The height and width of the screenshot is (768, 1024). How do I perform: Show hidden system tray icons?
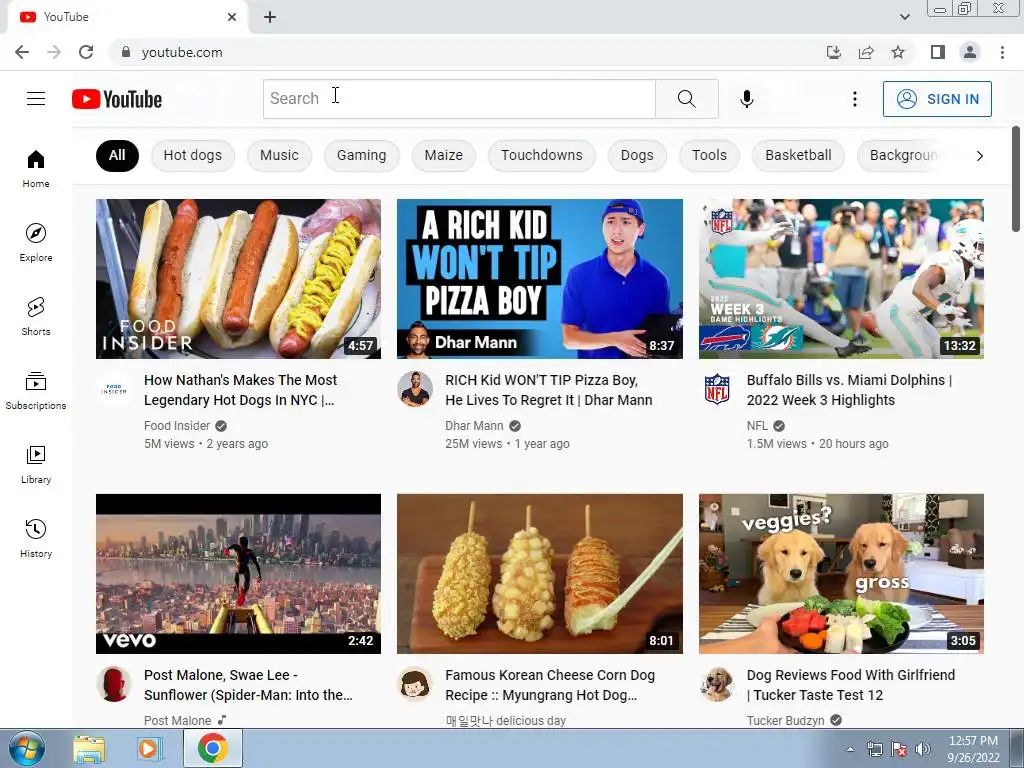[850, 749]
